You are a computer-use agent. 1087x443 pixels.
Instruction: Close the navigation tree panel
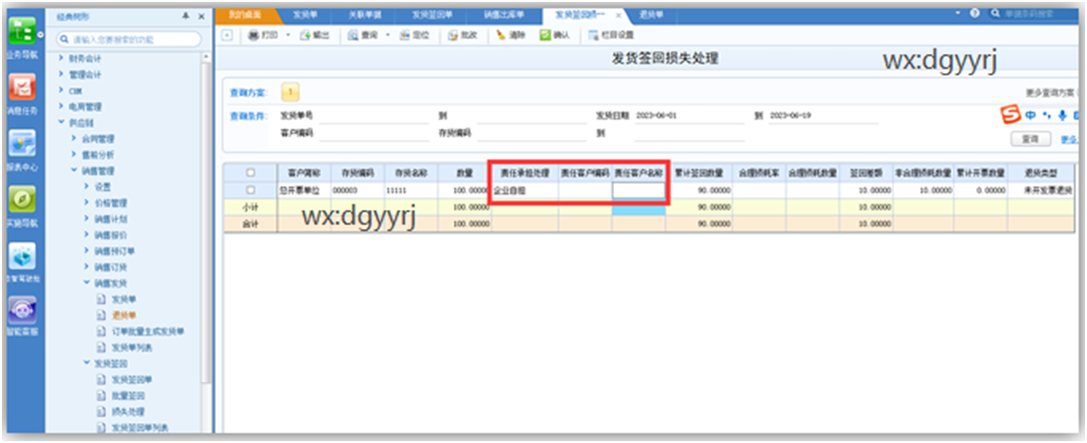click(201, 16)
